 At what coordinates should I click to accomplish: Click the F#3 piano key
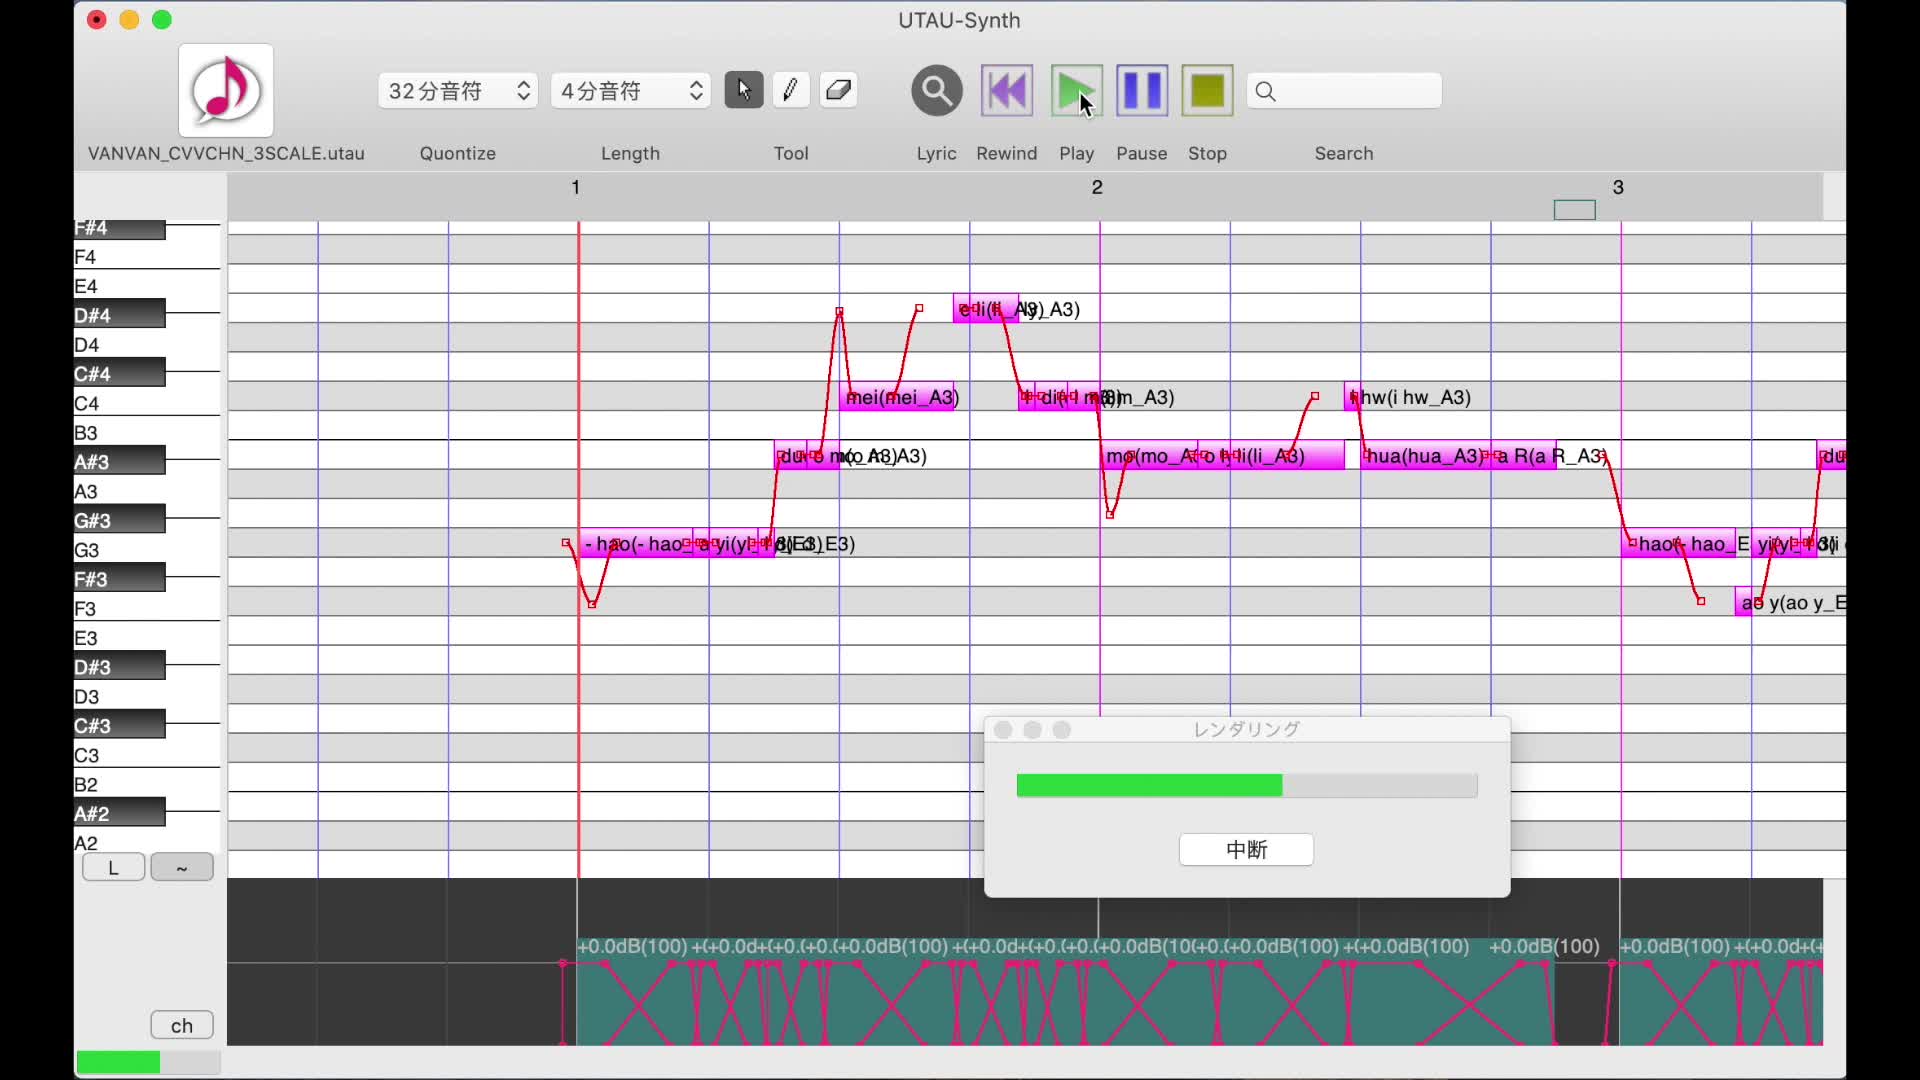(119, 579)
